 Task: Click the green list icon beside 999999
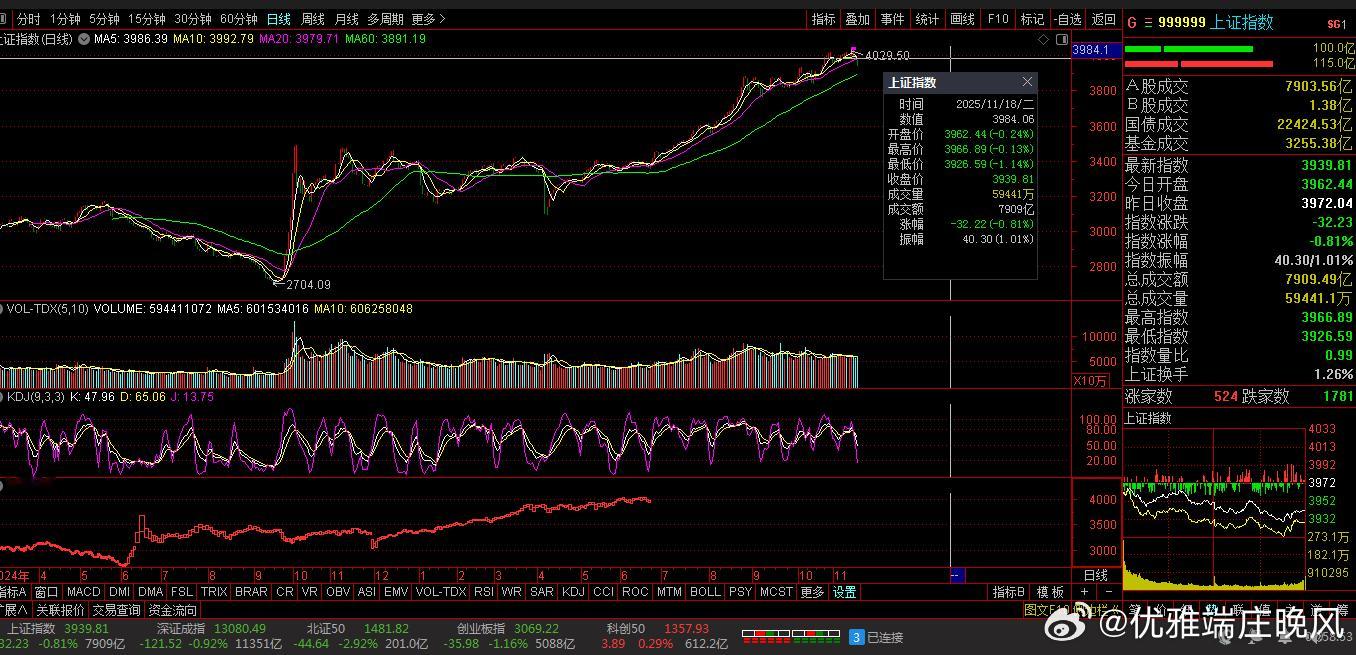coord(1149,22)
